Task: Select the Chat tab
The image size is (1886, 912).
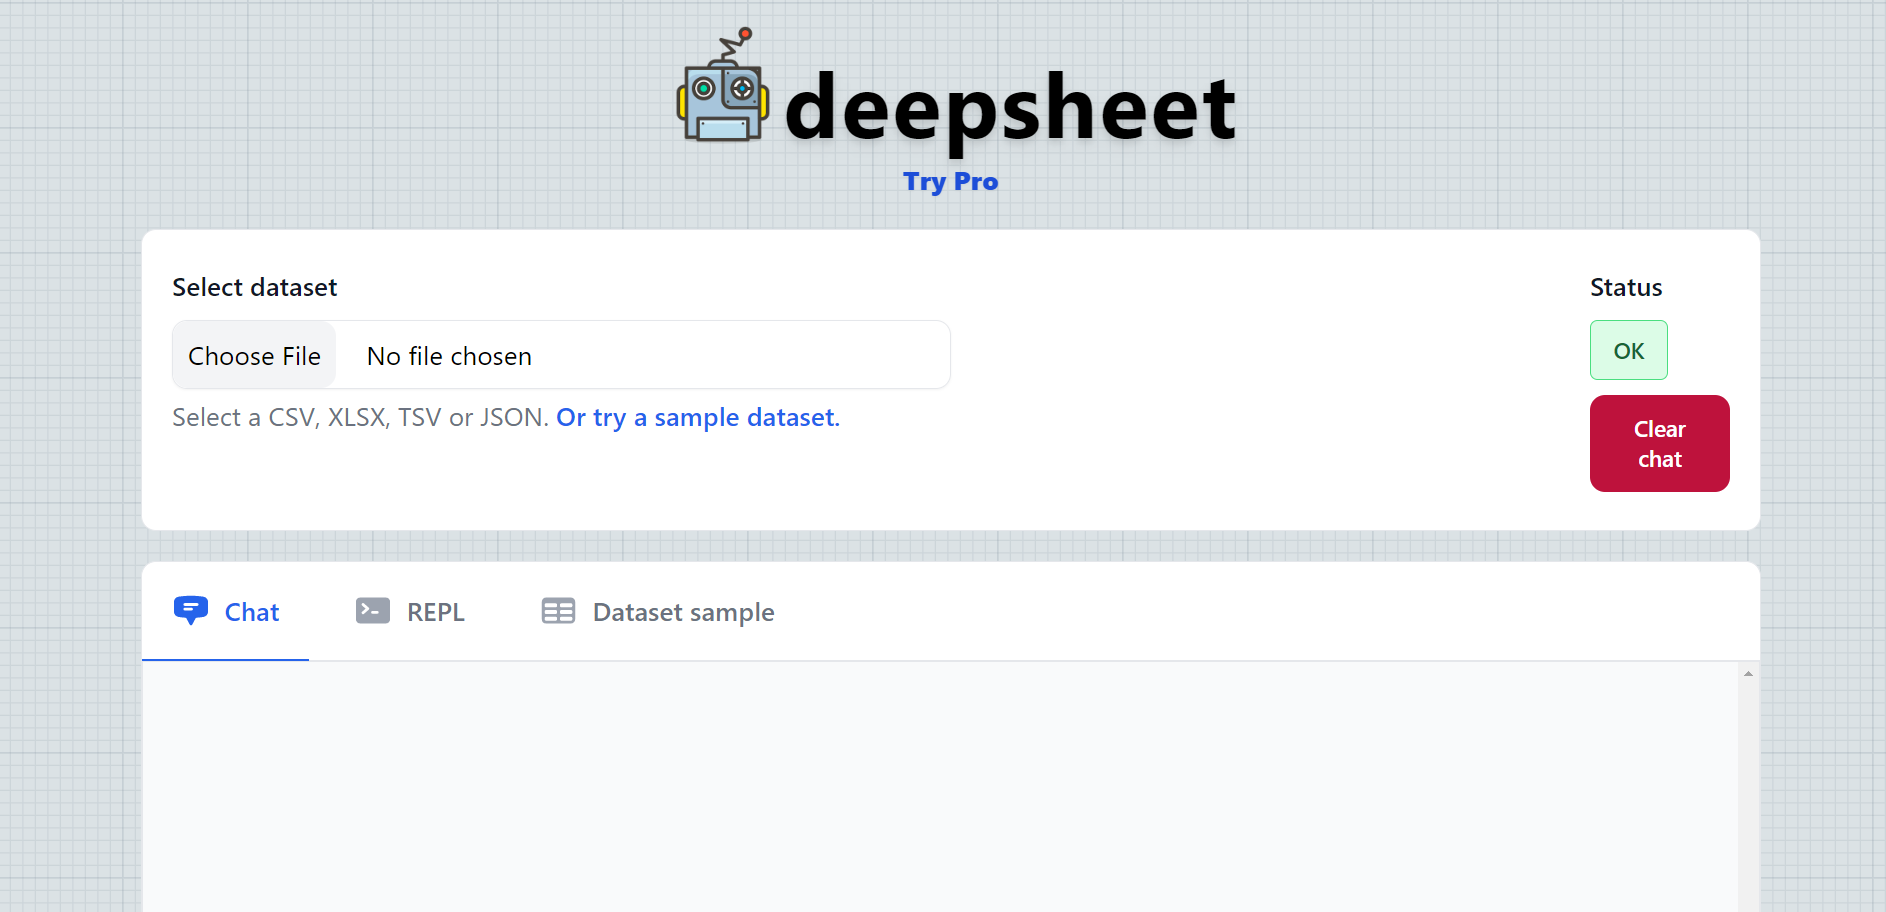Action: click(x=250, y=611)
